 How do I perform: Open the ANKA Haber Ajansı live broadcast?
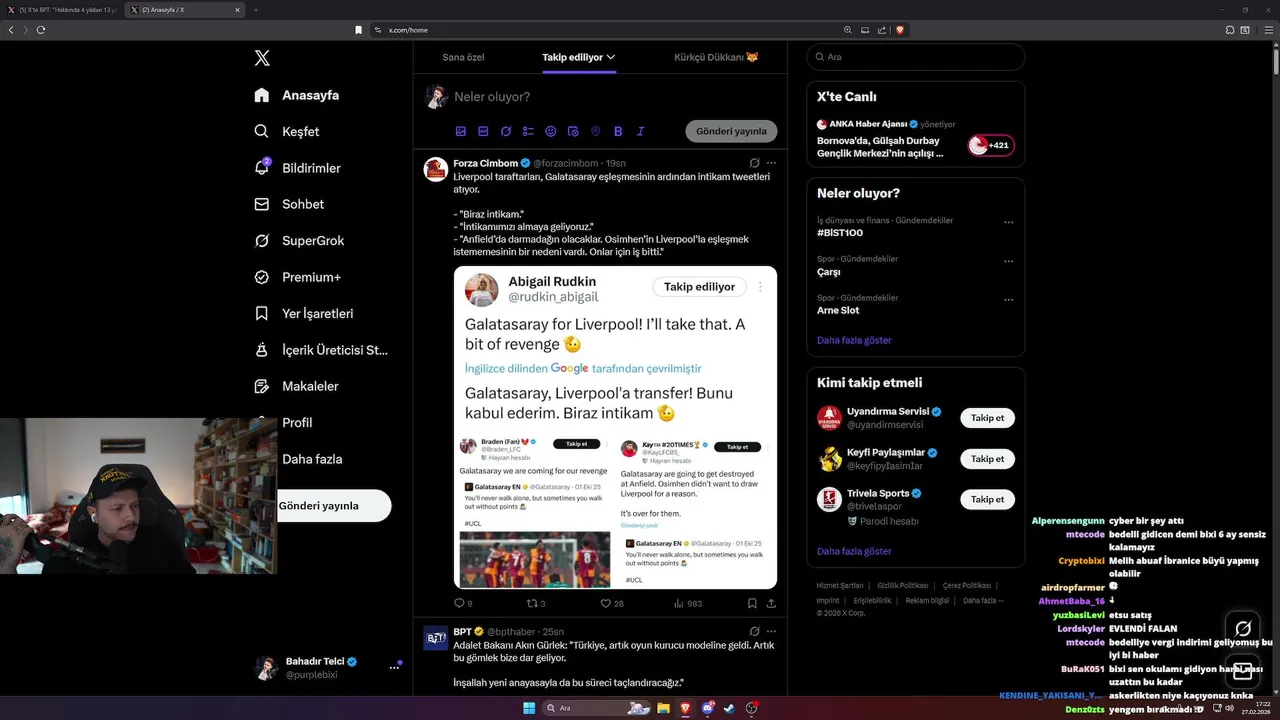pos(915,139)
